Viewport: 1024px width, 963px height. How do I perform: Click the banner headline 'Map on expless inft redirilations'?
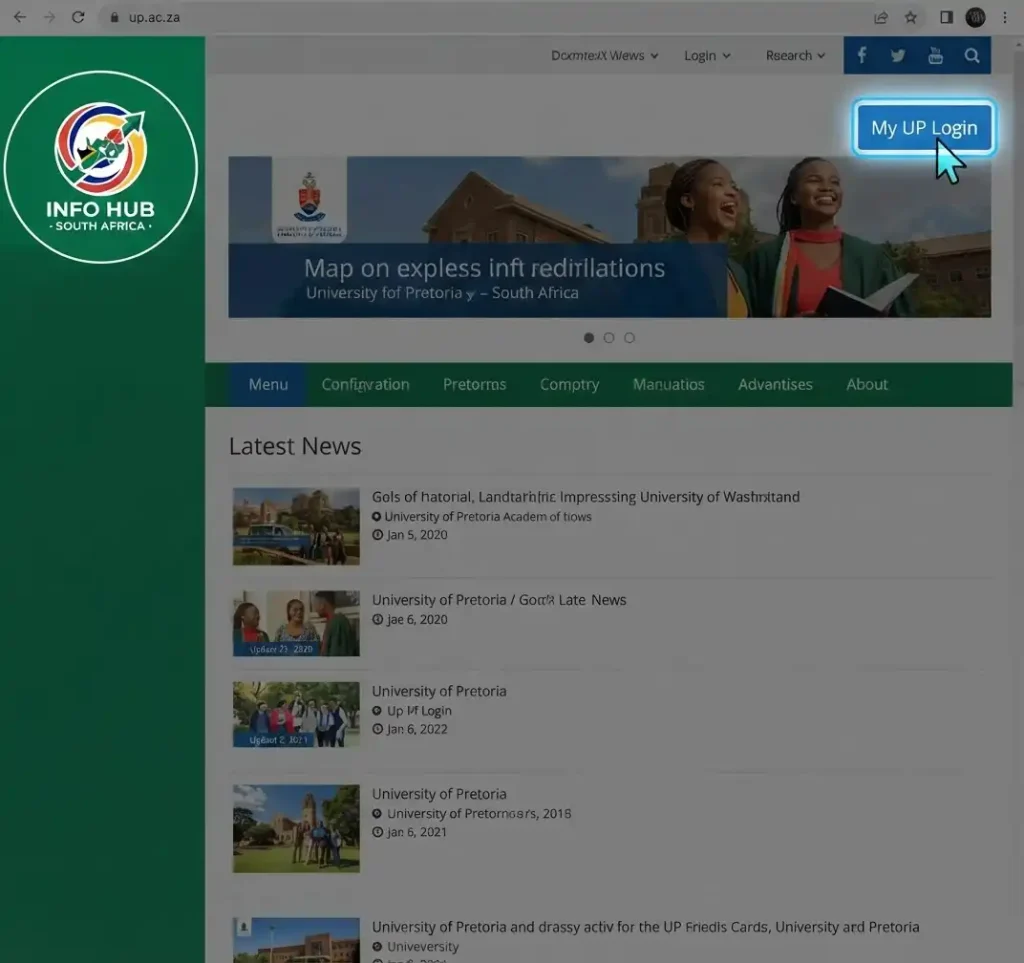pos(484,268)
